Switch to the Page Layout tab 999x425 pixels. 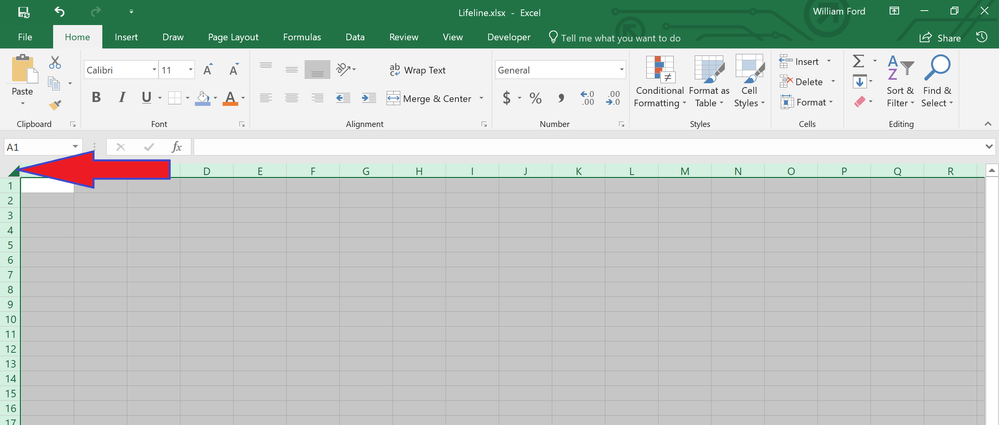pyautogui.click(x=233, y=38)
